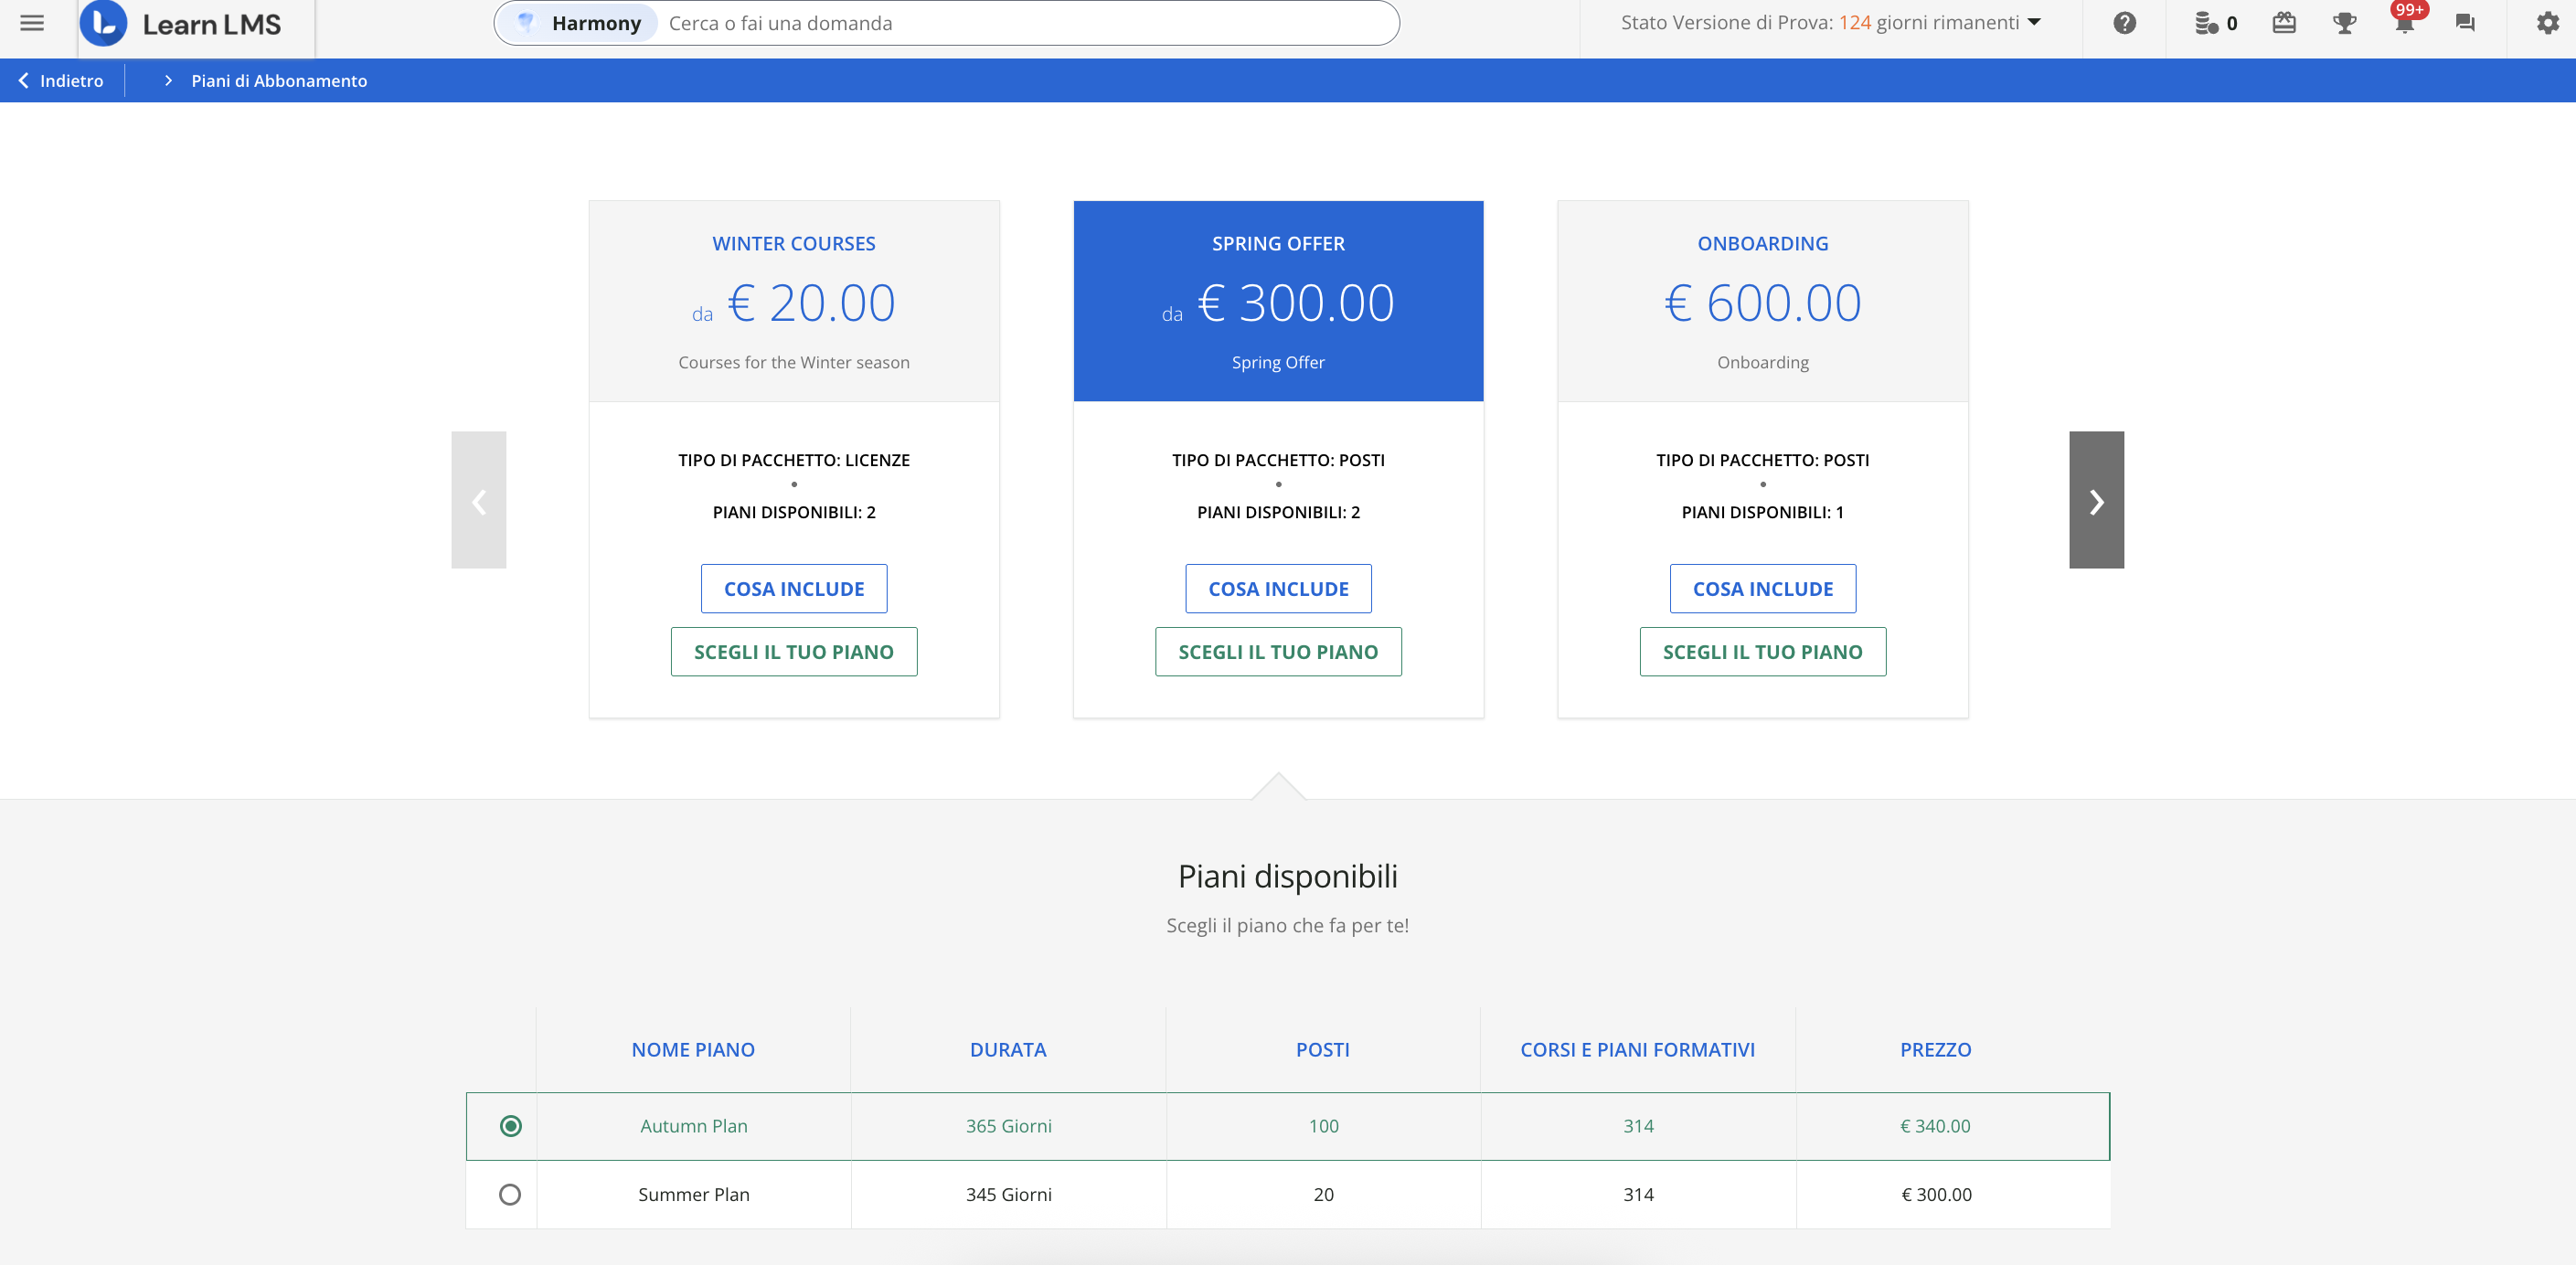Click Scegli il tuo piano for Spring Offer
The width and height of the screenshot is (2576, 1265).
(x=1278, y=652)
